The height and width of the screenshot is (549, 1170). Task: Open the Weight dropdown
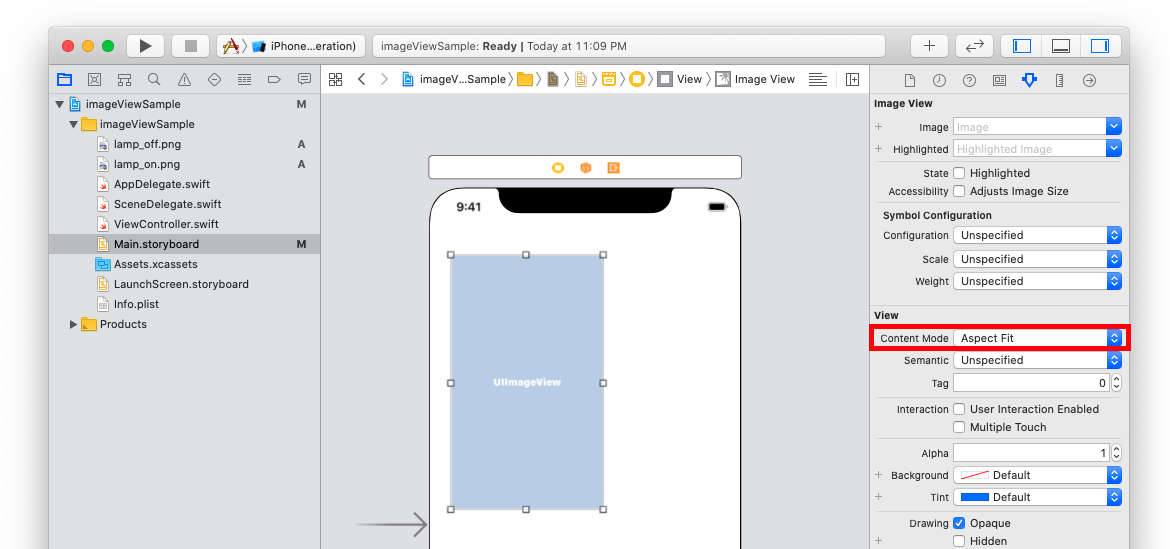pyautogui.click(x=1037, y=281)
